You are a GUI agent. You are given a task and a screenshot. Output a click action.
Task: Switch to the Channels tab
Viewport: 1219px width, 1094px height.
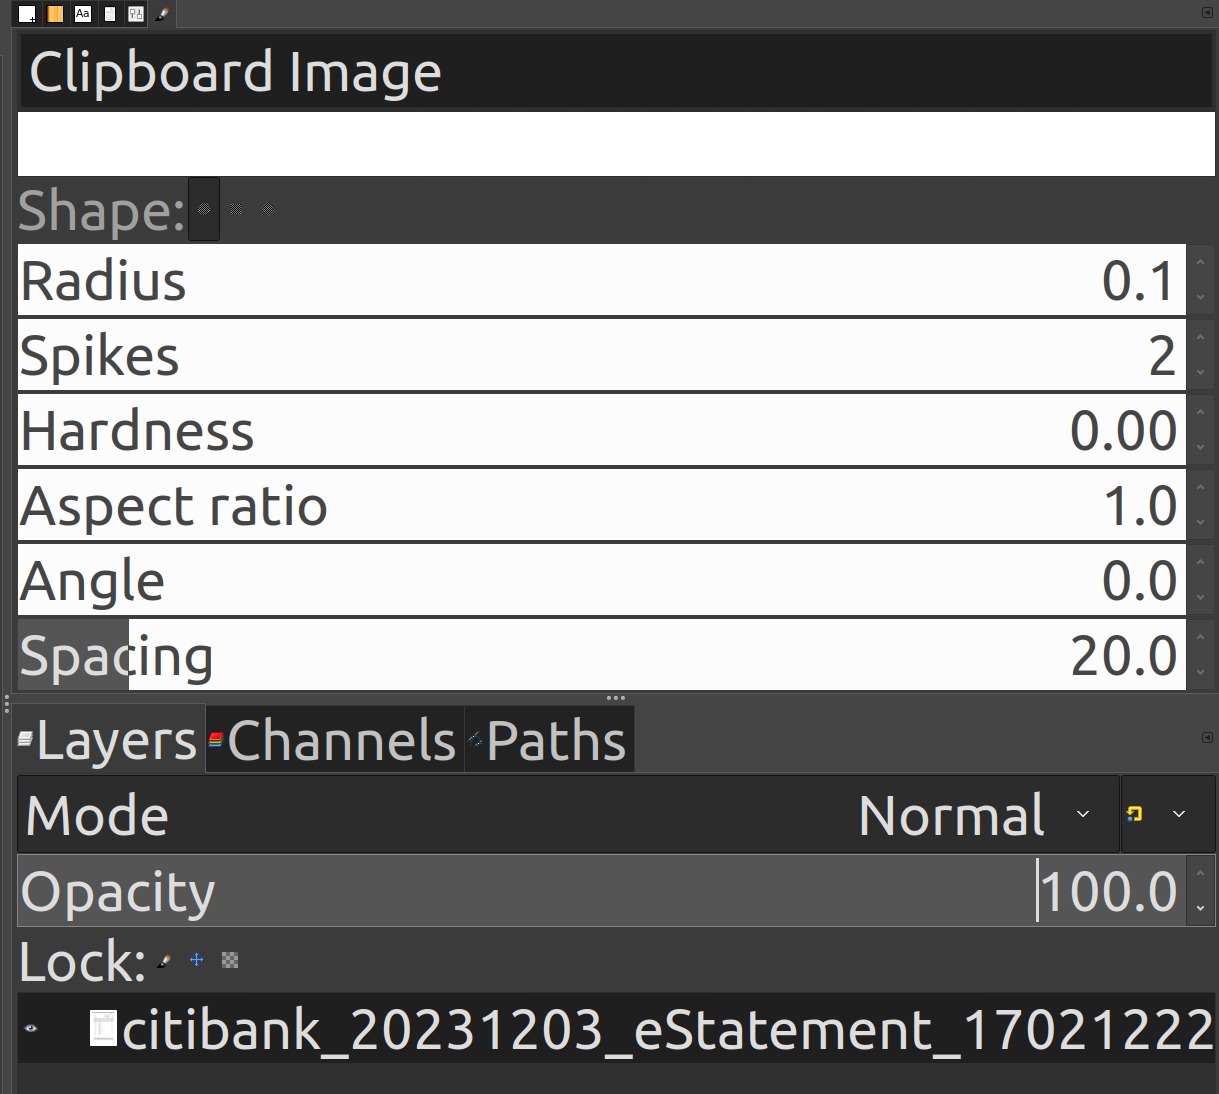pyautogui.click(x=334, y=741)
